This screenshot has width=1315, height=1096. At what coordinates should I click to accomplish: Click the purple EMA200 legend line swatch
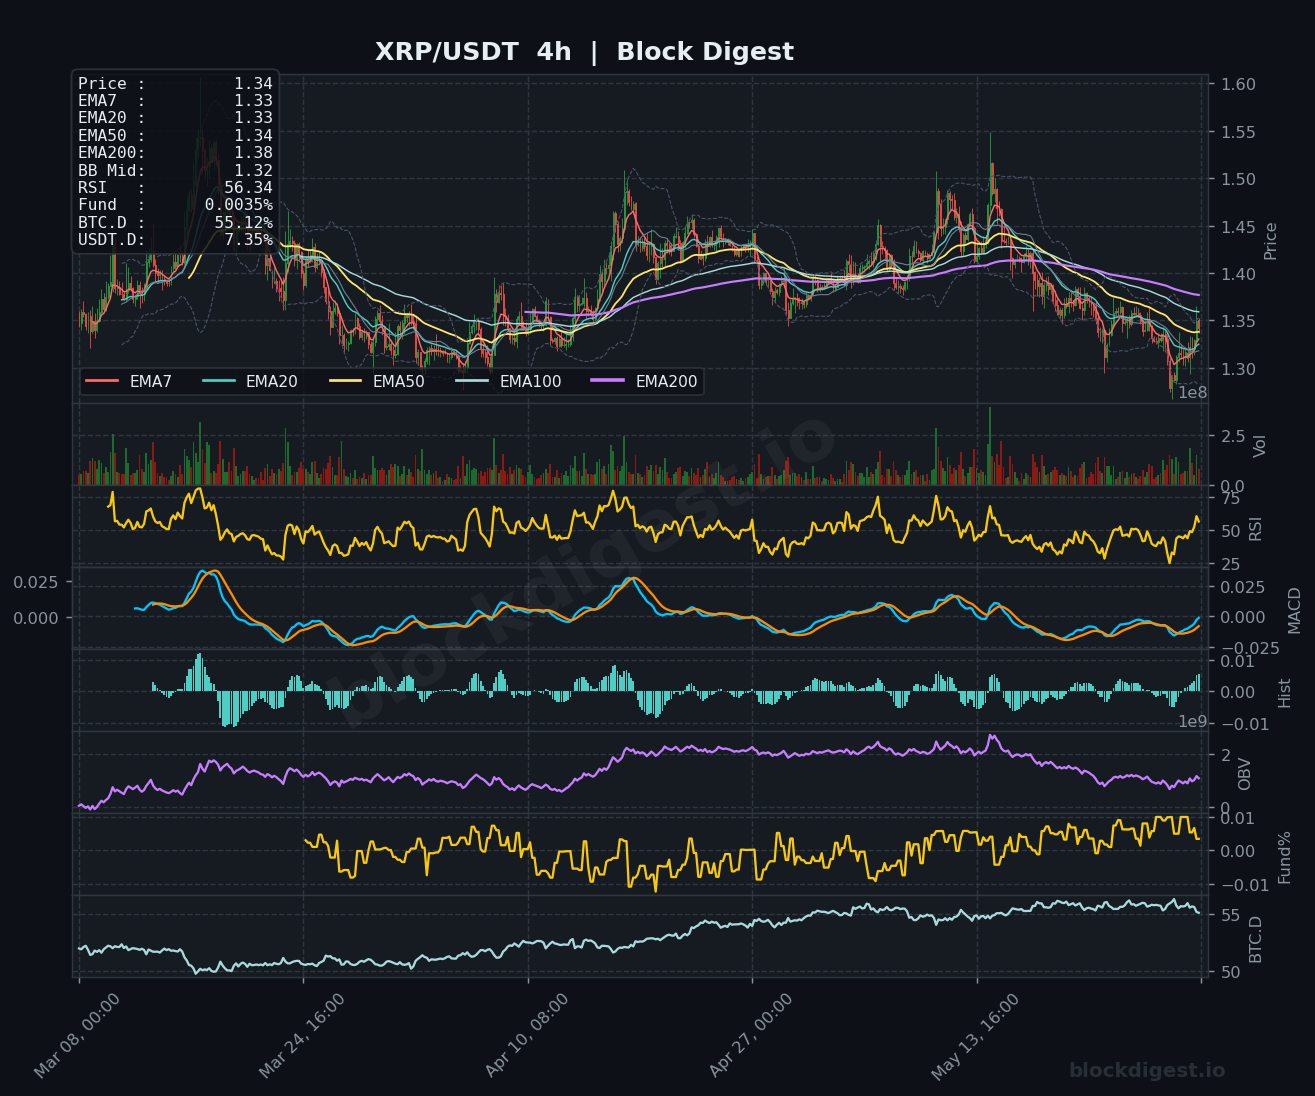pyautogui.click(x=608, y=381)
